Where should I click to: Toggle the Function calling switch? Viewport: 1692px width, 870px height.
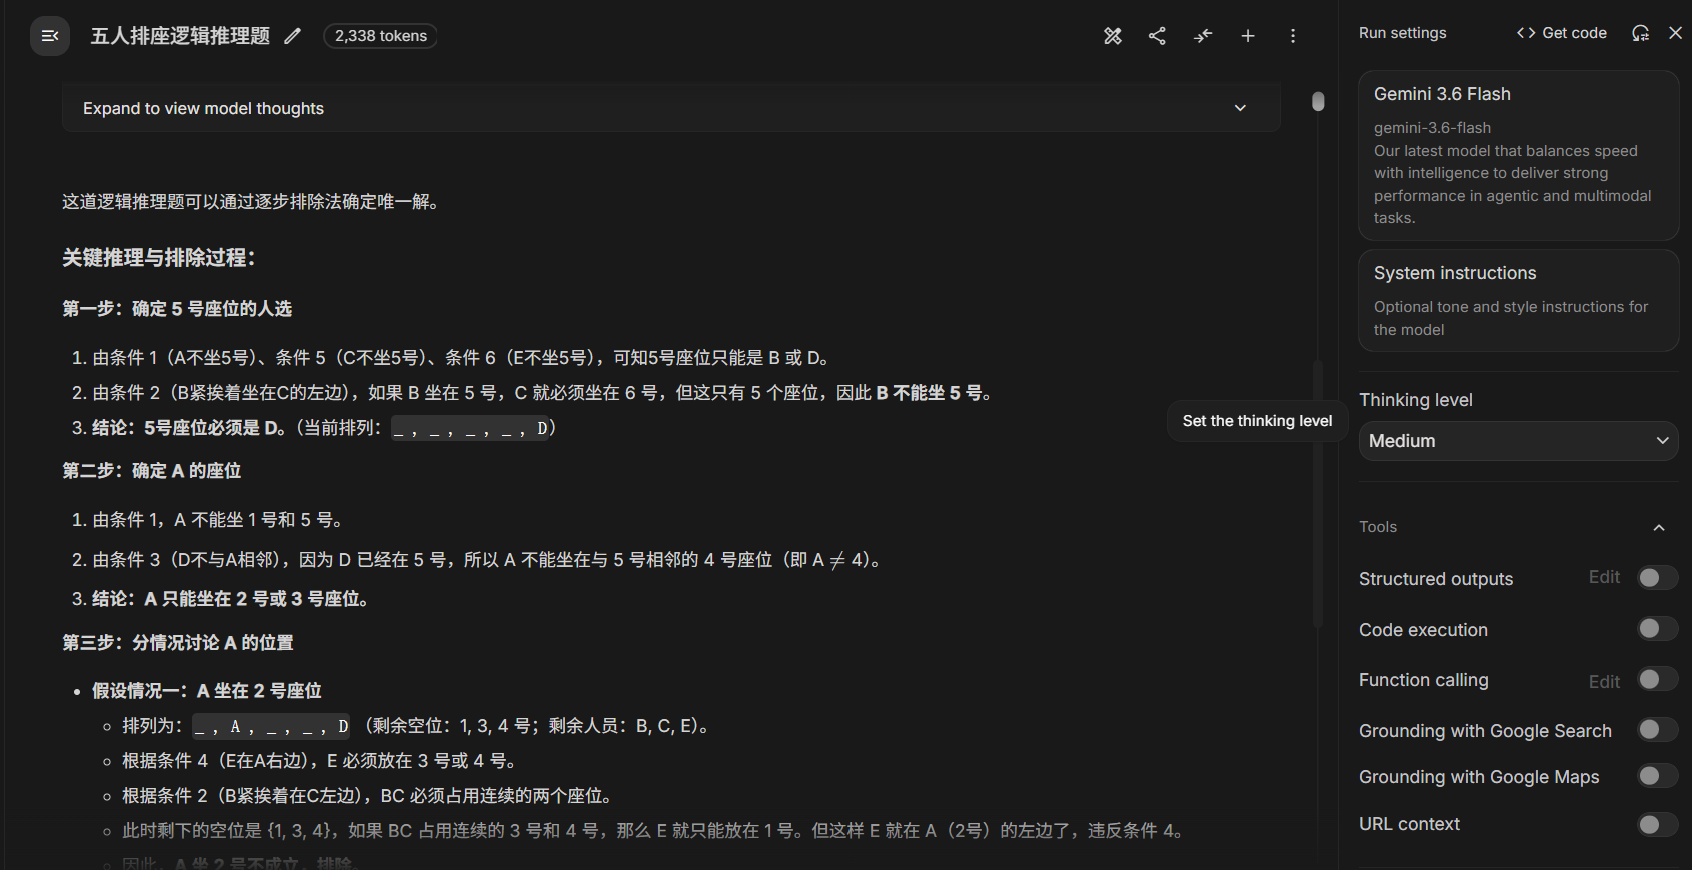click(x=1657, y=680)
